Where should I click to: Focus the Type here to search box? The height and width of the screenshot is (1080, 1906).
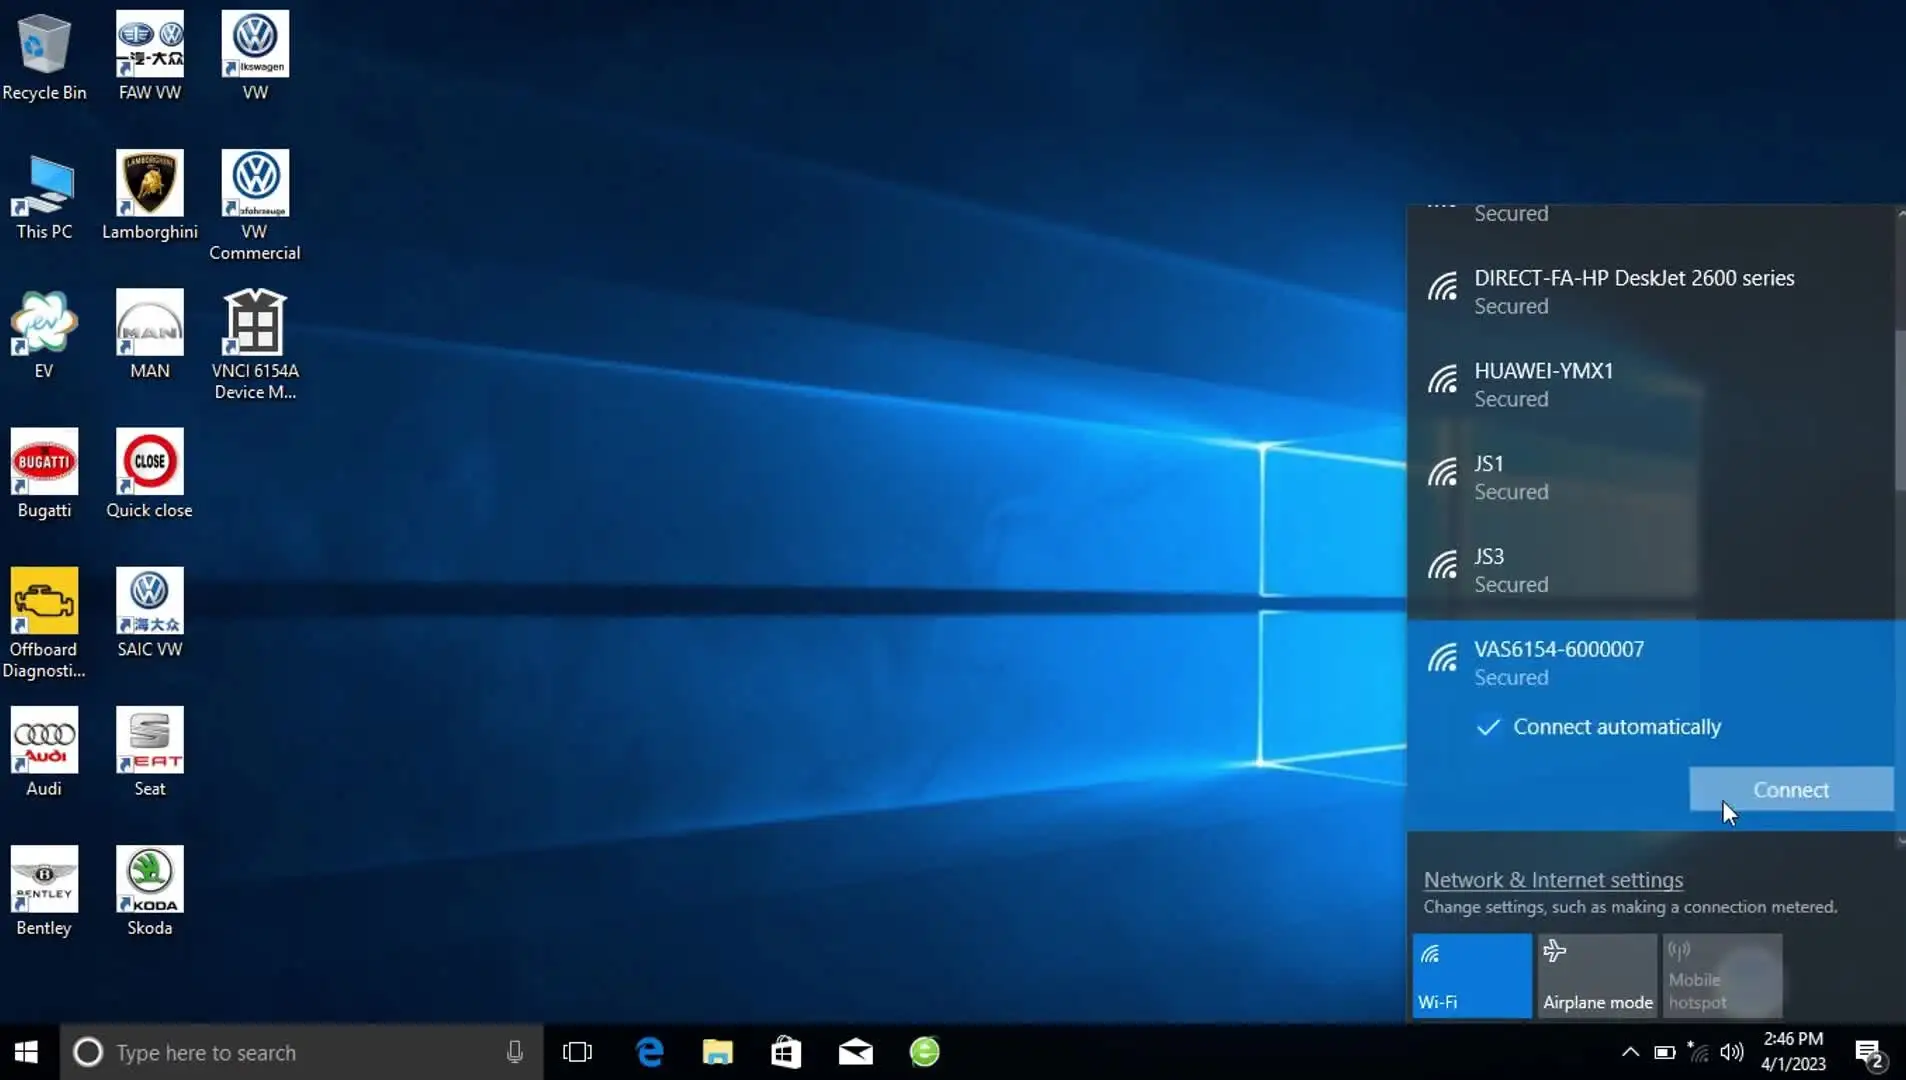302,1052
